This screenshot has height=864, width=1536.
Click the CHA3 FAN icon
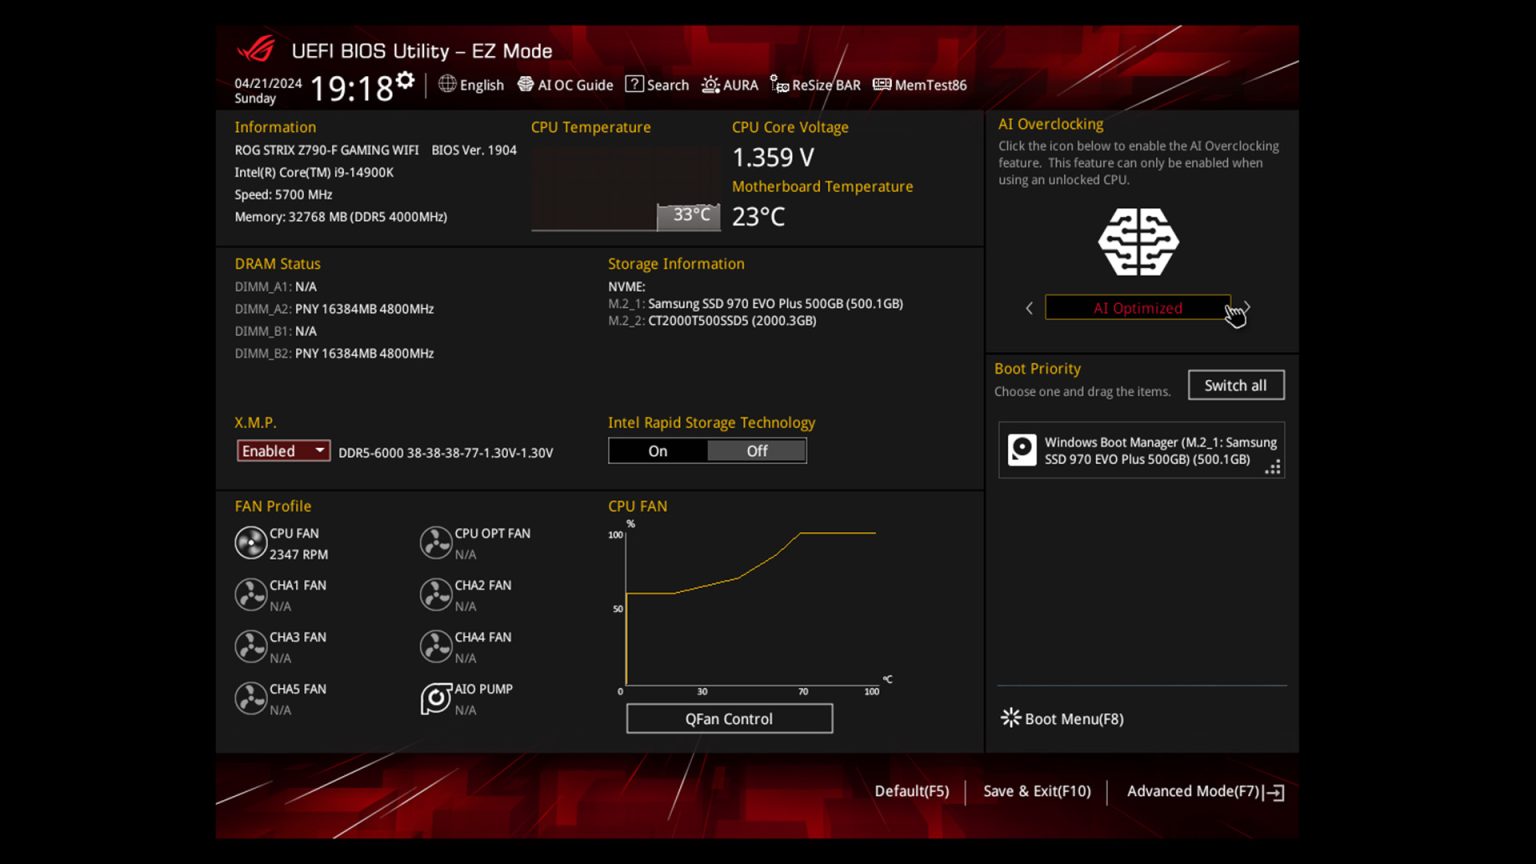click(x=250, y=647)
